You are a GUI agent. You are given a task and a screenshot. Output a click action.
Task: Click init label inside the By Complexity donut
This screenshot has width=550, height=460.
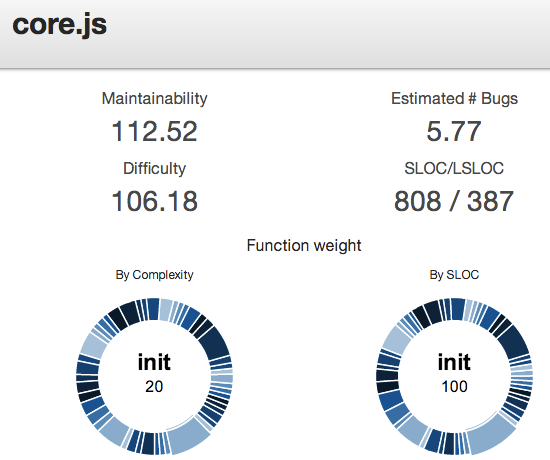coord(154,362)
